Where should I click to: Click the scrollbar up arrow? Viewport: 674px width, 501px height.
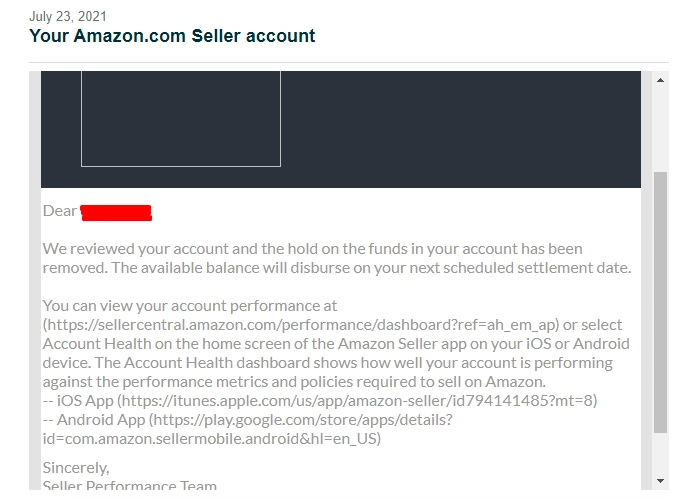[660, 80]
